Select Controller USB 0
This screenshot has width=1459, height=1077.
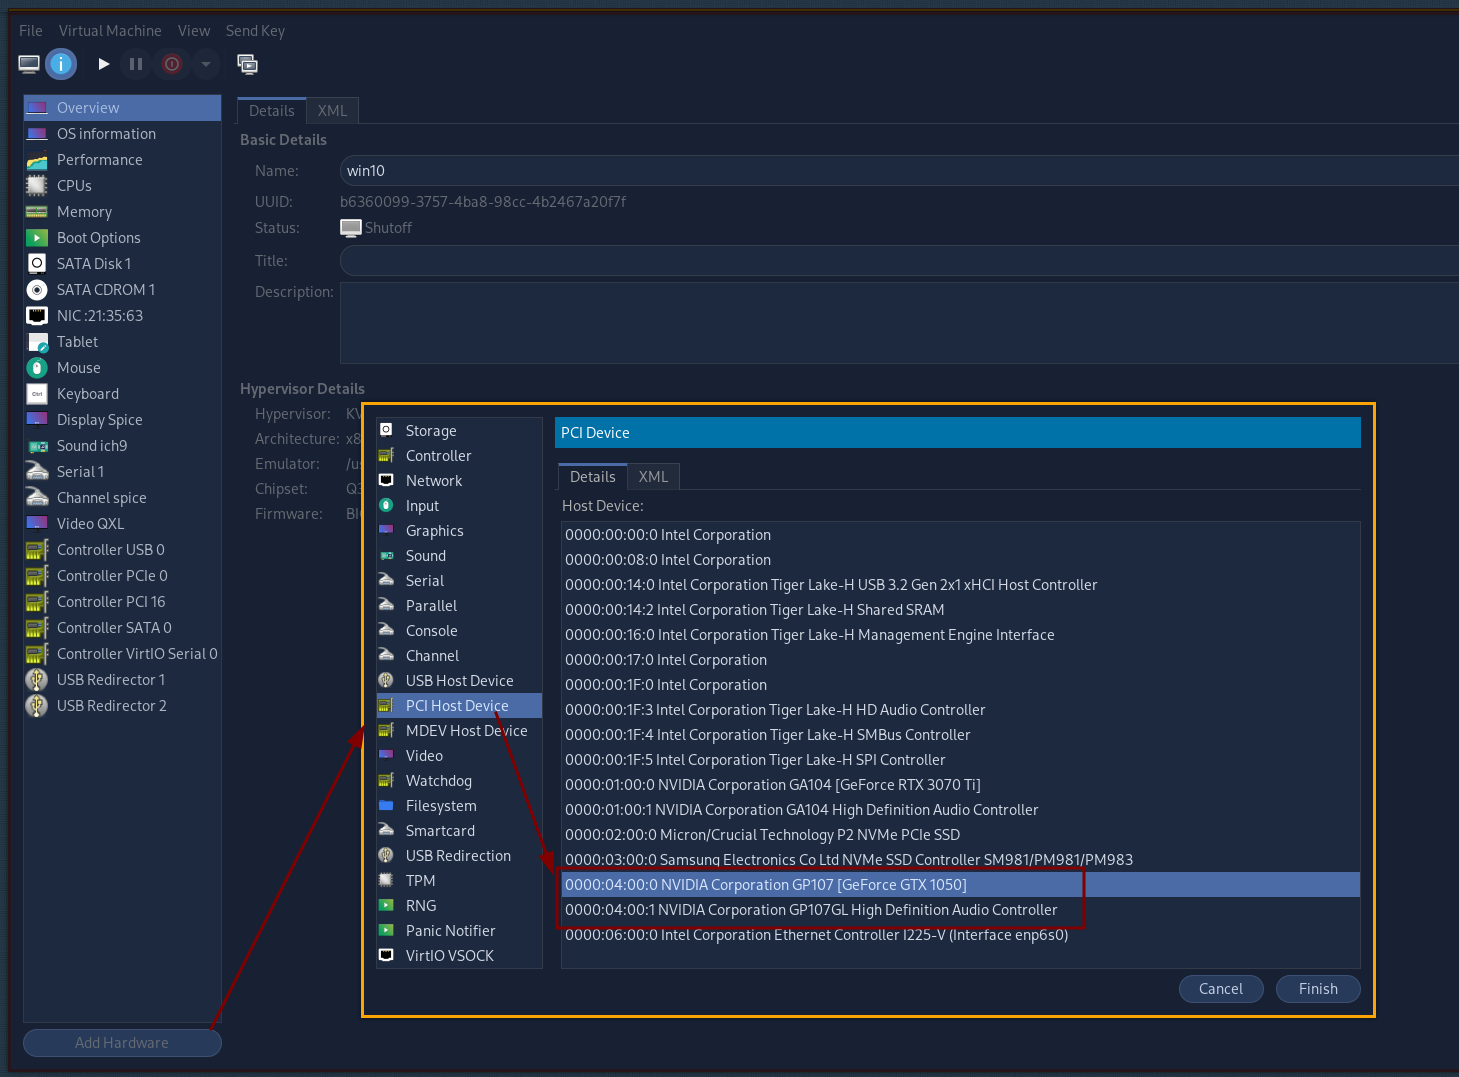click(122, 550)
